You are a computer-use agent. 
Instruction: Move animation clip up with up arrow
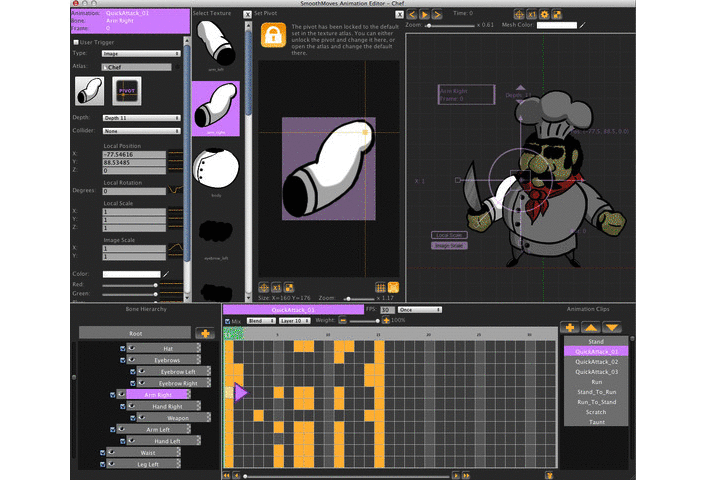pyautogui.click(x=591, y=327)
